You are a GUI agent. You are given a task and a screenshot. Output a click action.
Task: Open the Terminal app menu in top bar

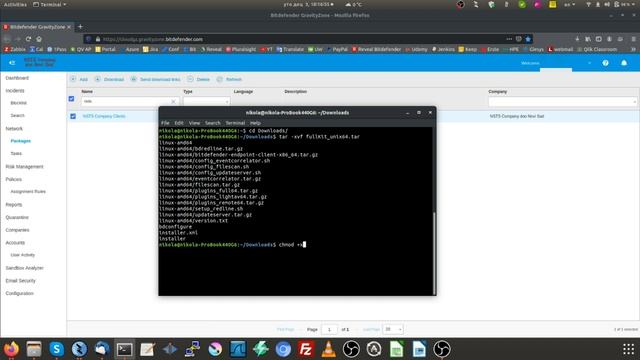50,4
